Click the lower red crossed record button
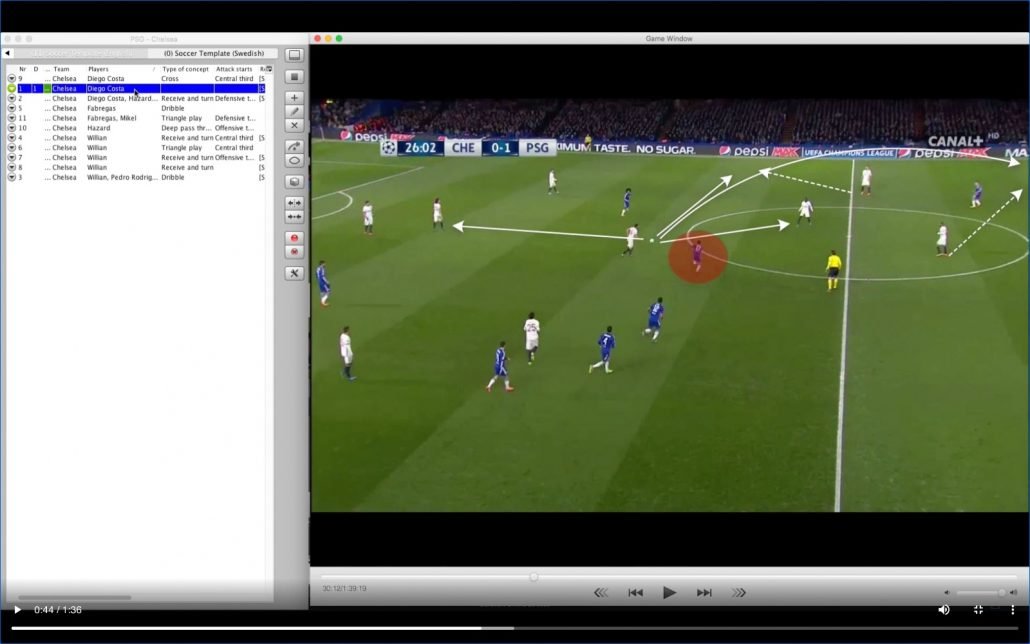 pyautogui.click(x=294, y=252)
